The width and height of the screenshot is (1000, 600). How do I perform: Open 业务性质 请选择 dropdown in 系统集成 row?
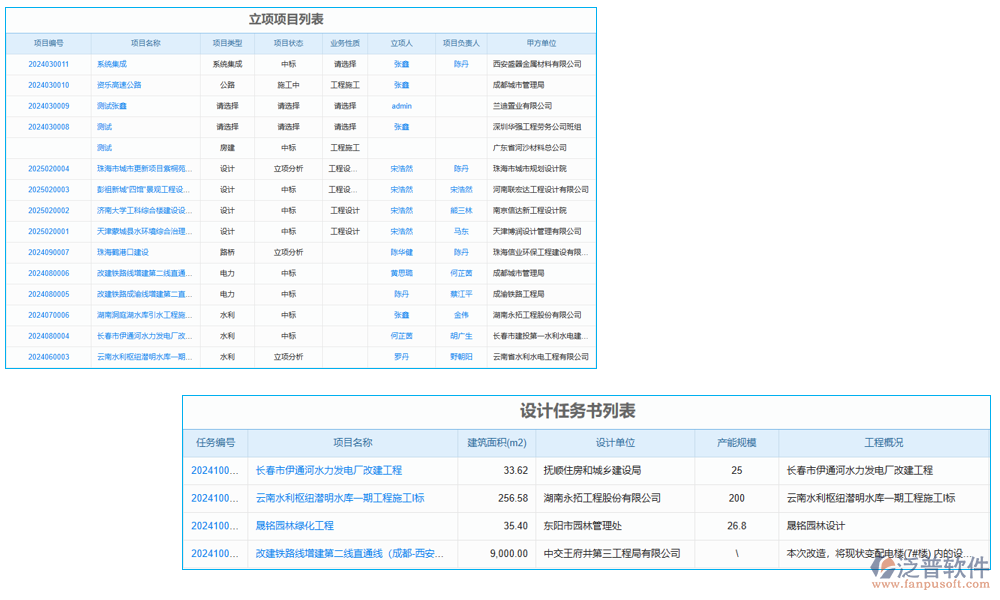[344, 64]
